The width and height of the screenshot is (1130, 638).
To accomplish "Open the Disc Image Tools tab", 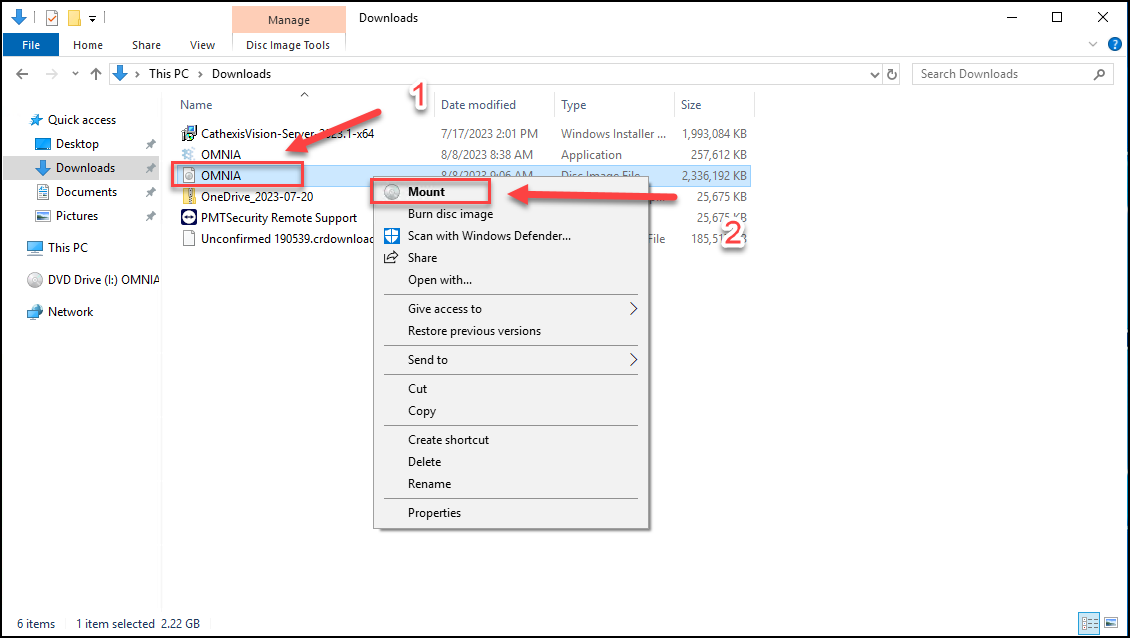I will 288,45.
